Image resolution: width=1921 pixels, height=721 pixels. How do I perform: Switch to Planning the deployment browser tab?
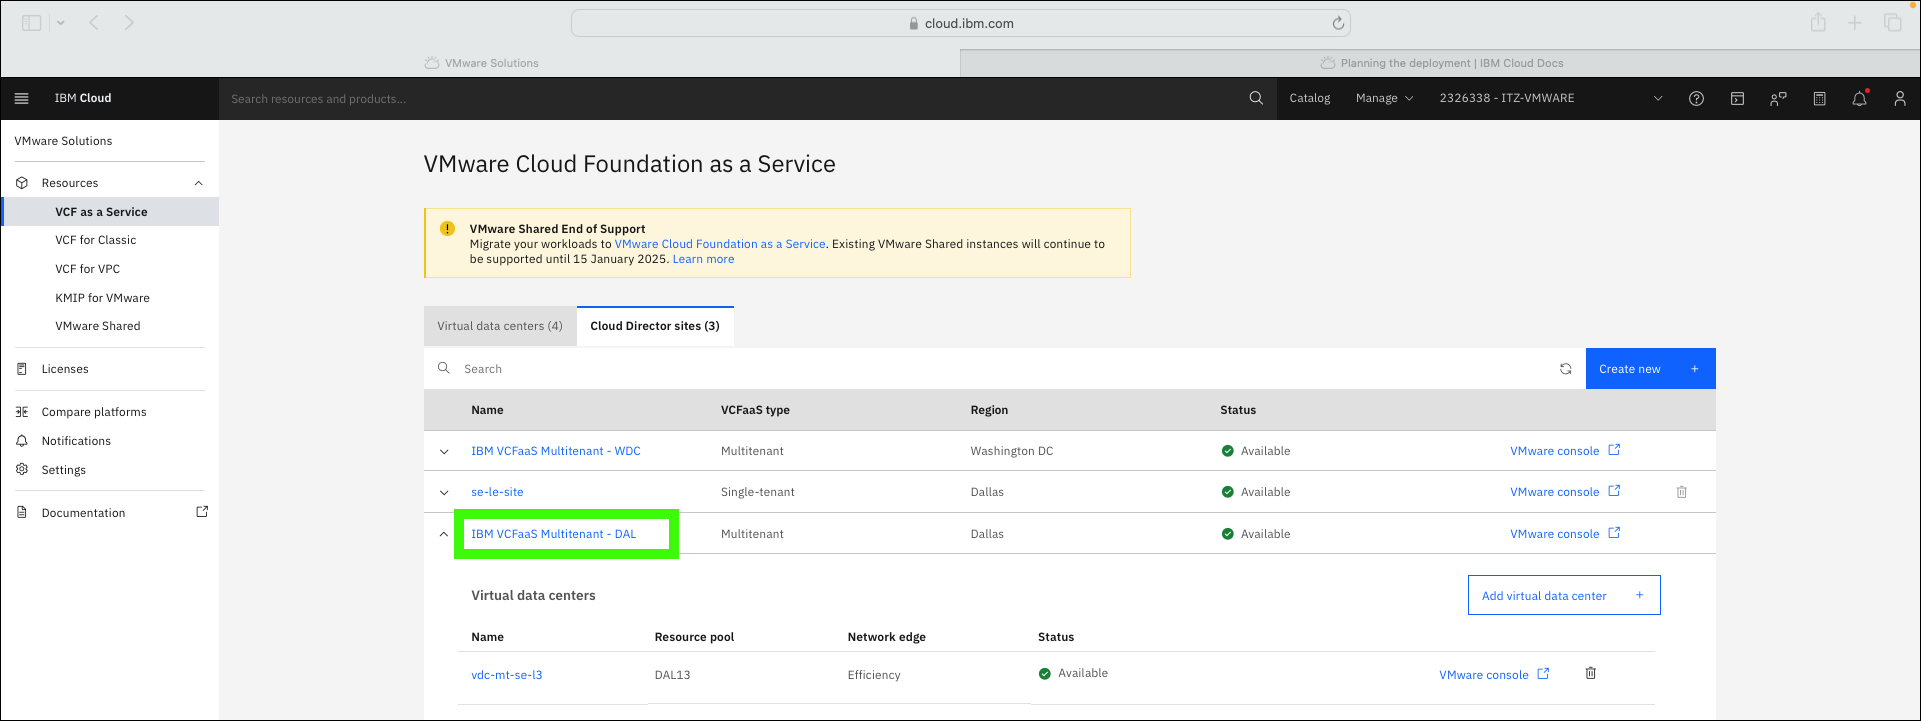coord(1441,63)
